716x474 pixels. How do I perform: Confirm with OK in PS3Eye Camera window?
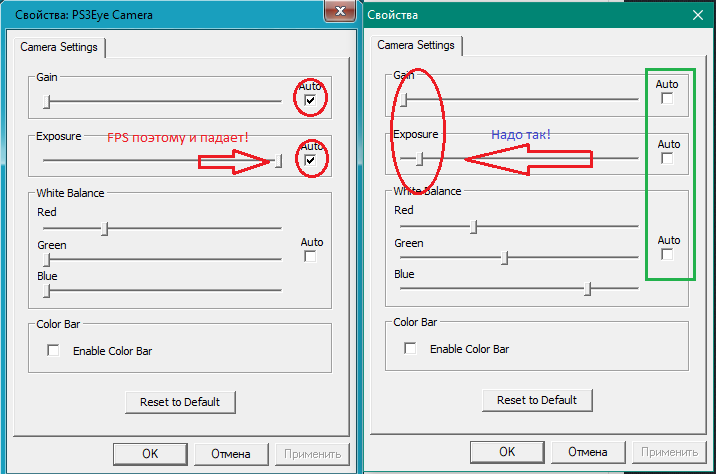coord(150,454)
